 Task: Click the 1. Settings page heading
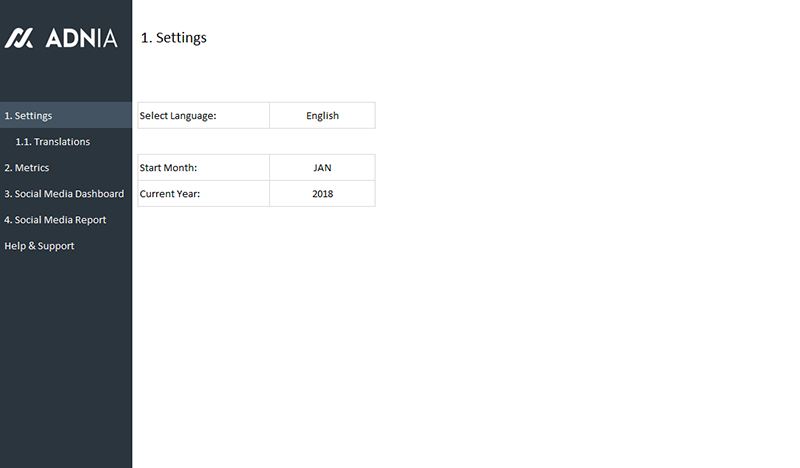[x=174, y=38]
